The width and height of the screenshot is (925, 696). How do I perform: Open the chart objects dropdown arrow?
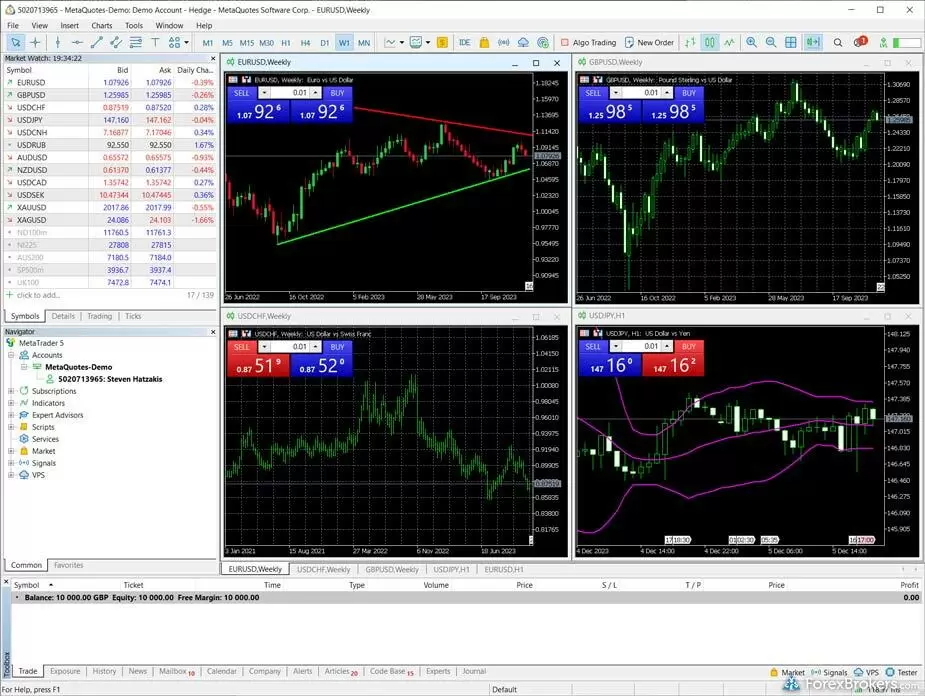pyautogui.click(x=185, y=42)
